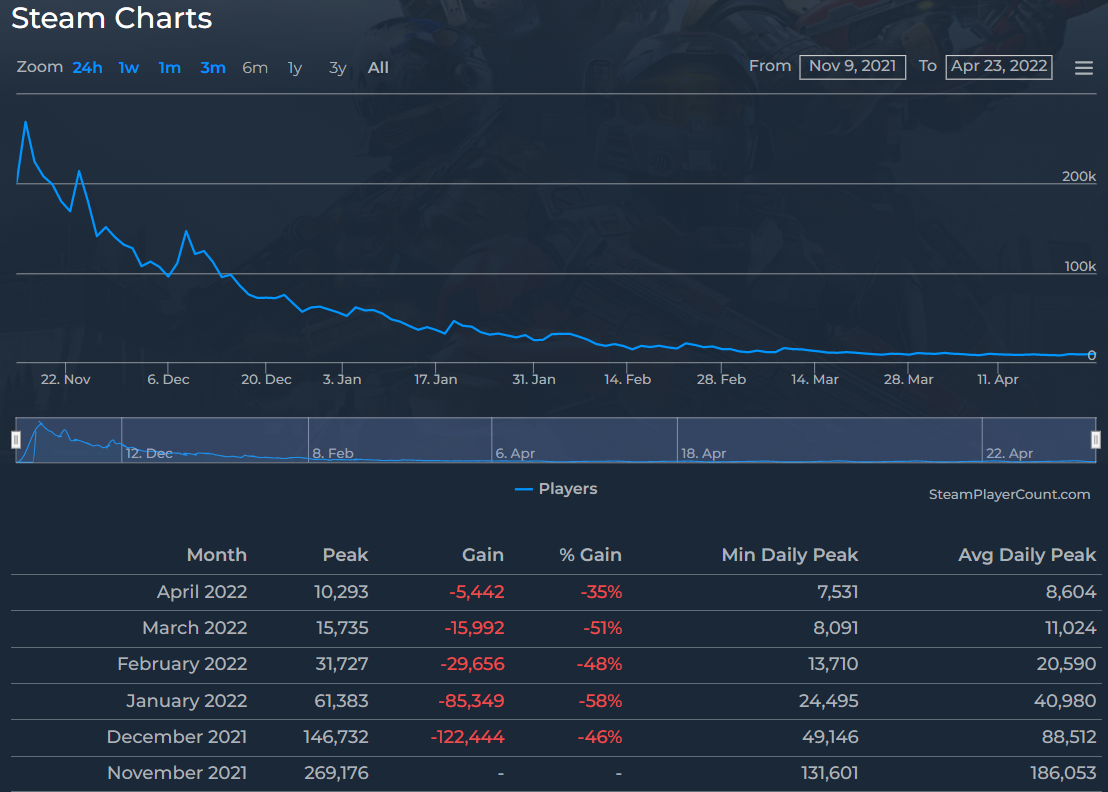Grab the left navigator range handle

coord(16,440)
